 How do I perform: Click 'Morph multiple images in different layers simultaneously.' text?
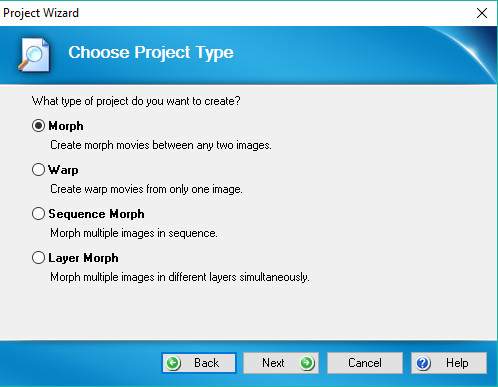(180, 277)
